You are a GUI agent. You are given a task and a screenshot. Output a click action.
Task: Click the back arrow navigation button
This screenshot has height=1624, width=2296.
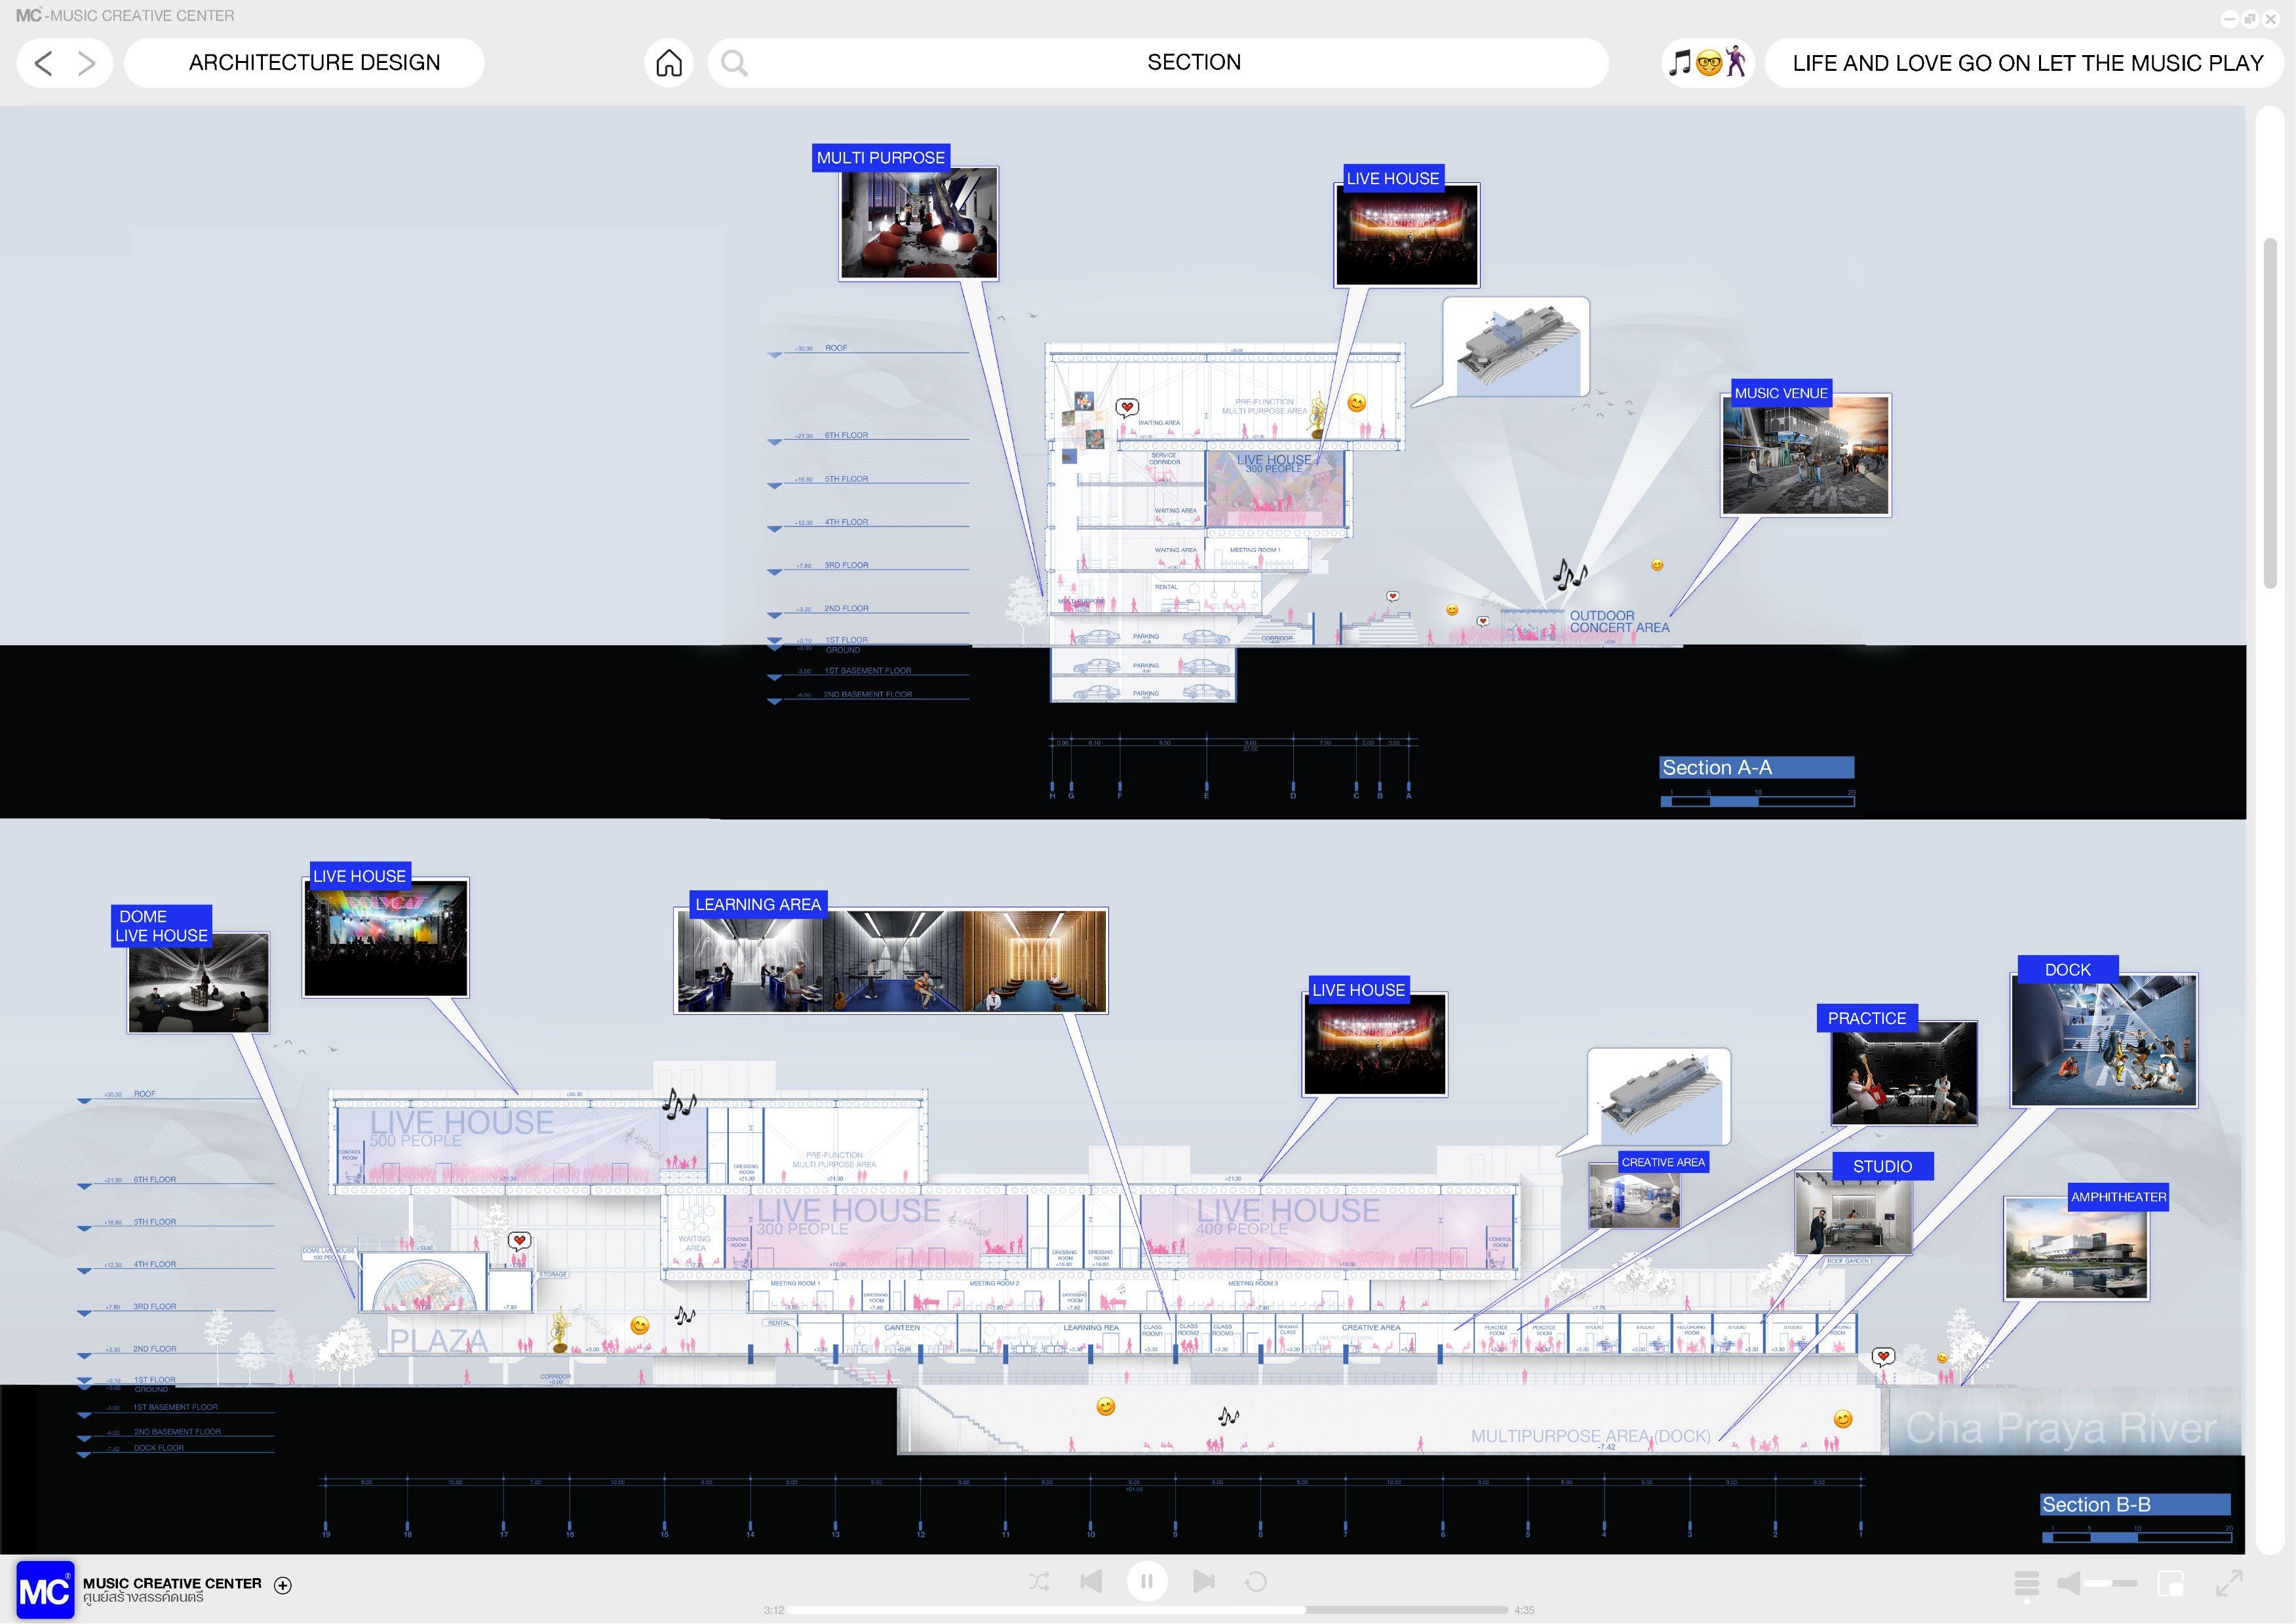click(43, 63)
